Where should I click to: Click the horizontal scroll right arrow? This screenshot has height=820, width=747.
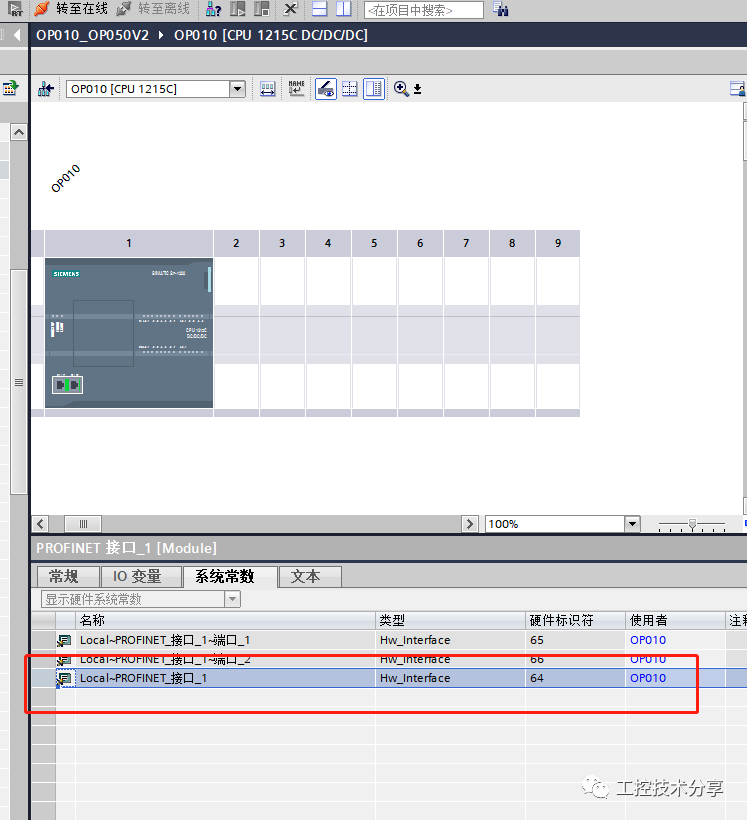[469, 524]
